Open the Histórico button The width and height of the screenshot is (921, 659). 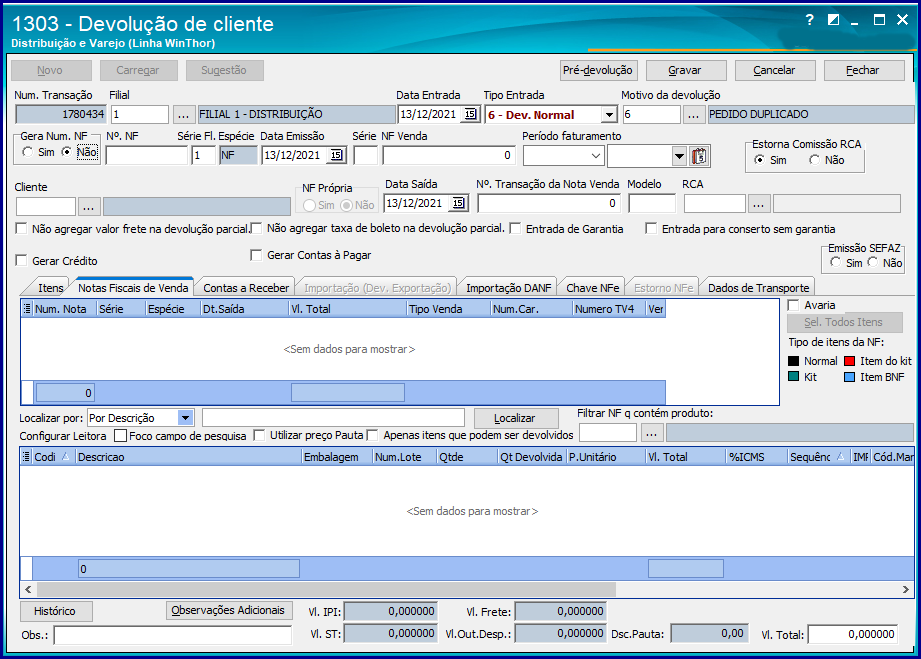tap(55, 611)
